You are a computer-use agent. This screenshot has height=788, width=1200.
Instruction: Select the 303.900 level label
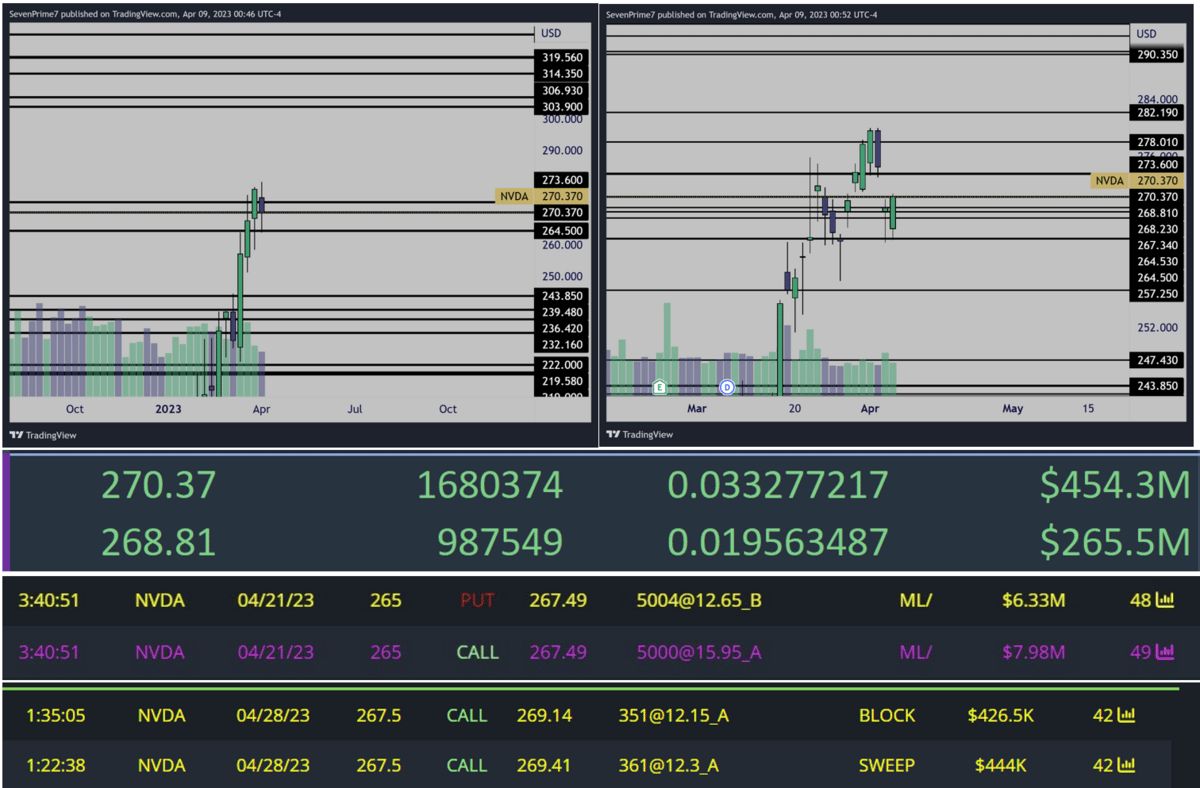tap(561, 107)
